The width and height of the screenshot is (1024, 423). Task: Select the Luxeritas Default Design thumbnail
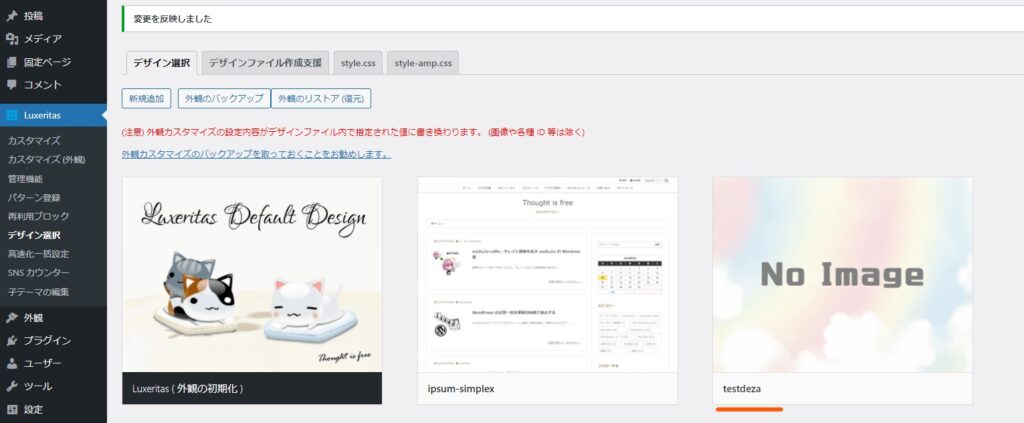pos(252,275)
